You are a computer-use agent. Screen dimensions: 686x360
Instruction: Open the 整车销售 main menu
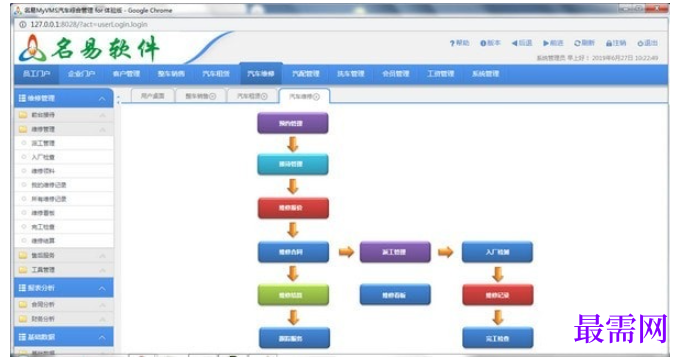[x=171, y=74]
